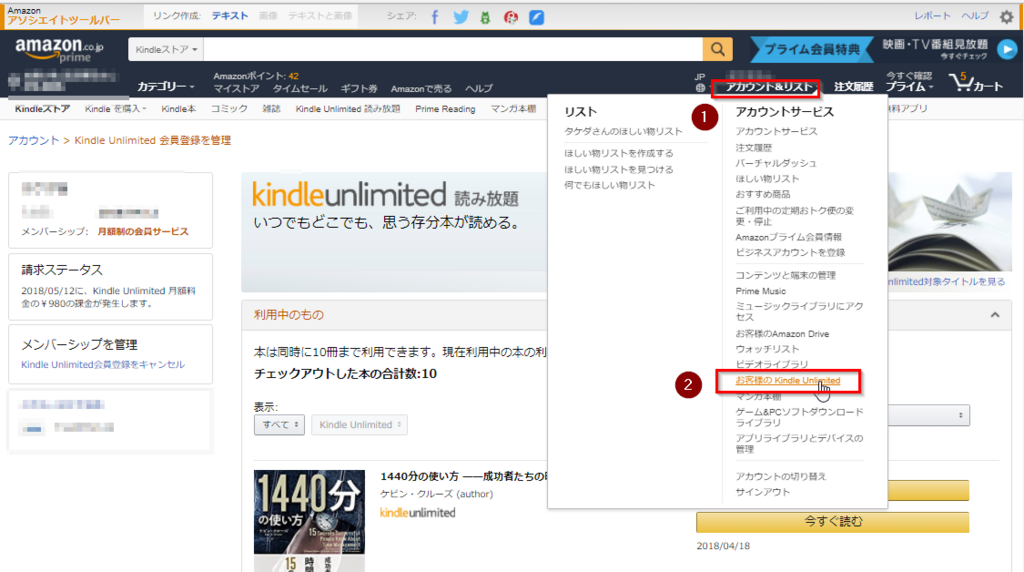Select サインアウト menu entry
This screenshot has height=572, width=1024.
[x=763, y=492]
